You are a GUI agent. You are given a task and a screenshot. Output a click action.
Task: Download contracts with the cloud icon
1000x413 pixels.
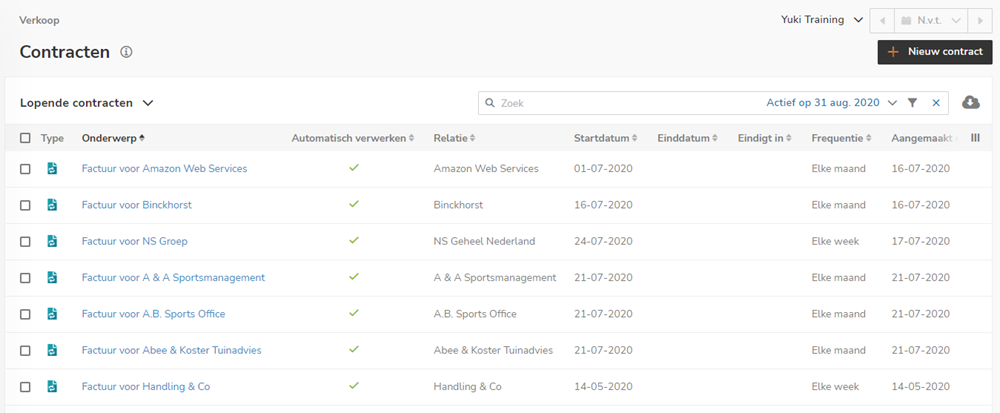tap(971, 103)
